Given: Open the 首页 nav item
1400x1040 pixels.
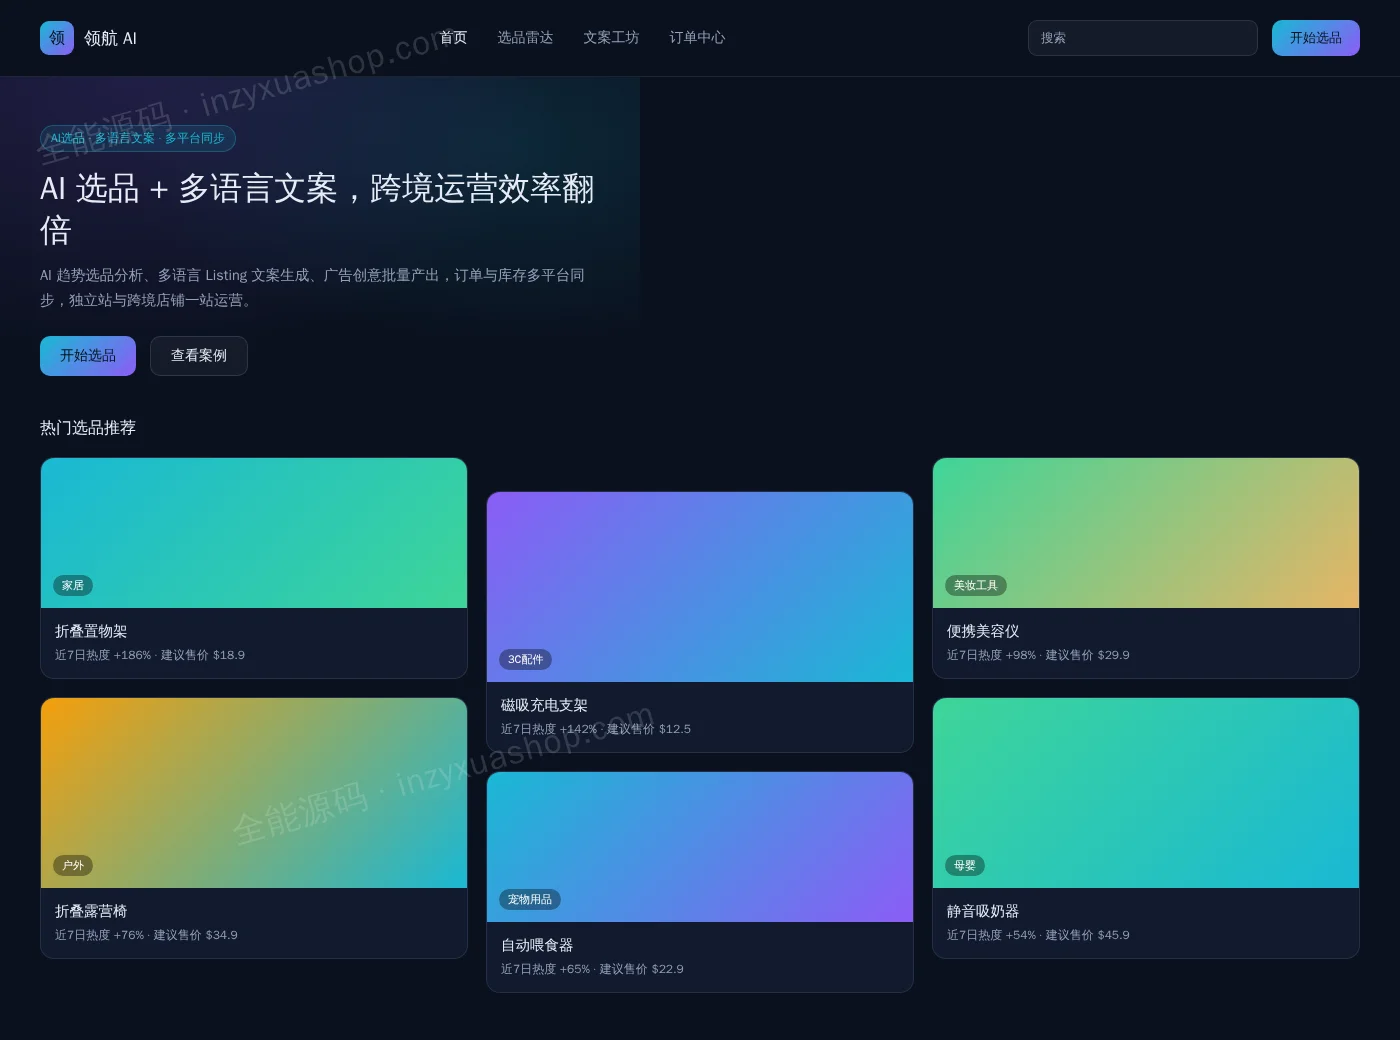Looking at the screenshot, I should (453, 38).
